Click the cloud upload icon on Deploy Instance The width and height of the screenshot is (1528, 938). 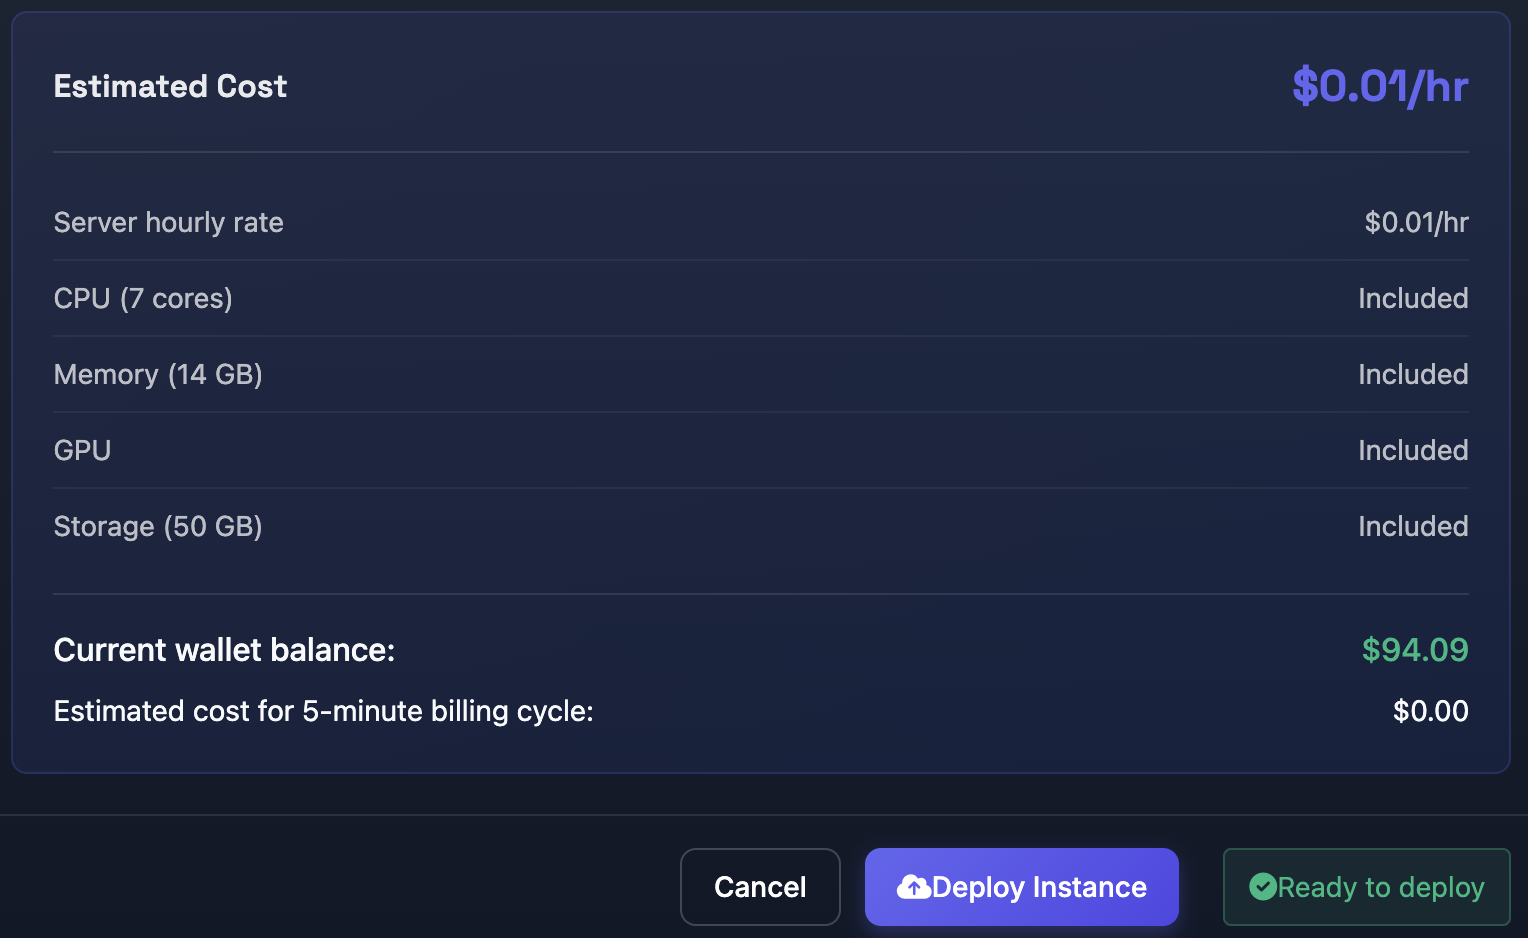coord(913,886)
